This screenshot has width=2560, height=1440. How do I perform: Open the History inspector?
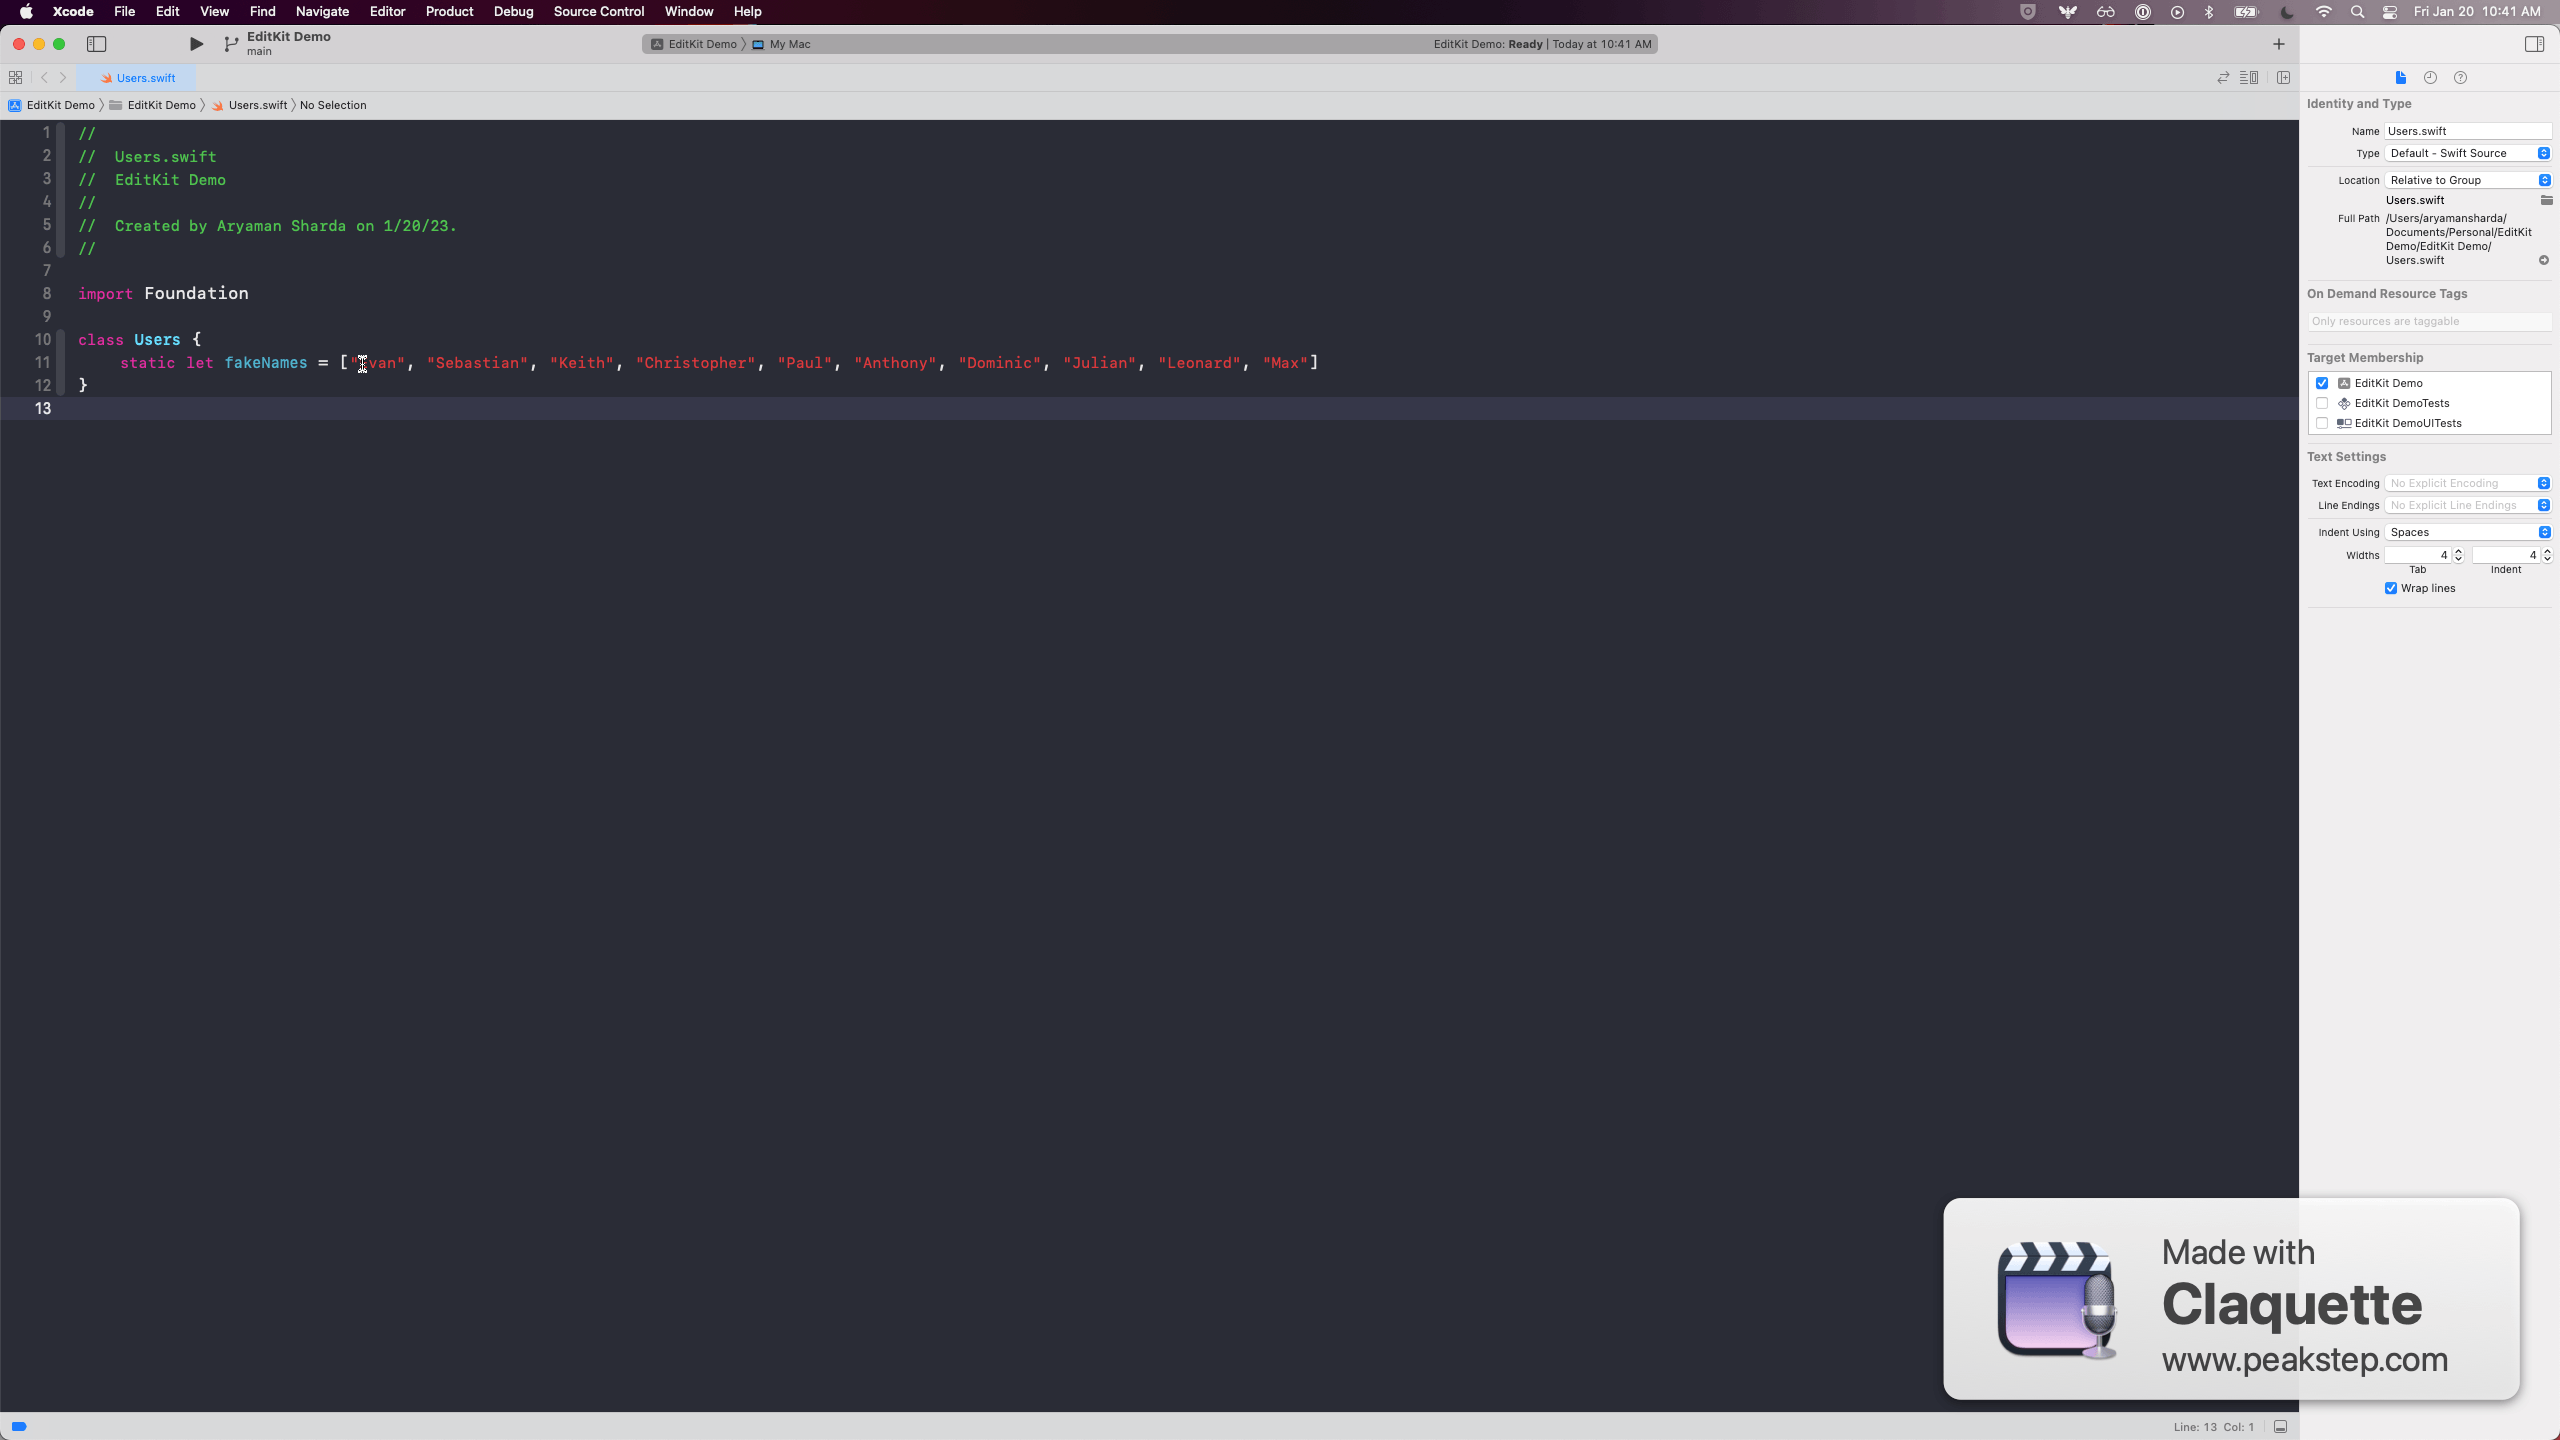point(2430,77)
